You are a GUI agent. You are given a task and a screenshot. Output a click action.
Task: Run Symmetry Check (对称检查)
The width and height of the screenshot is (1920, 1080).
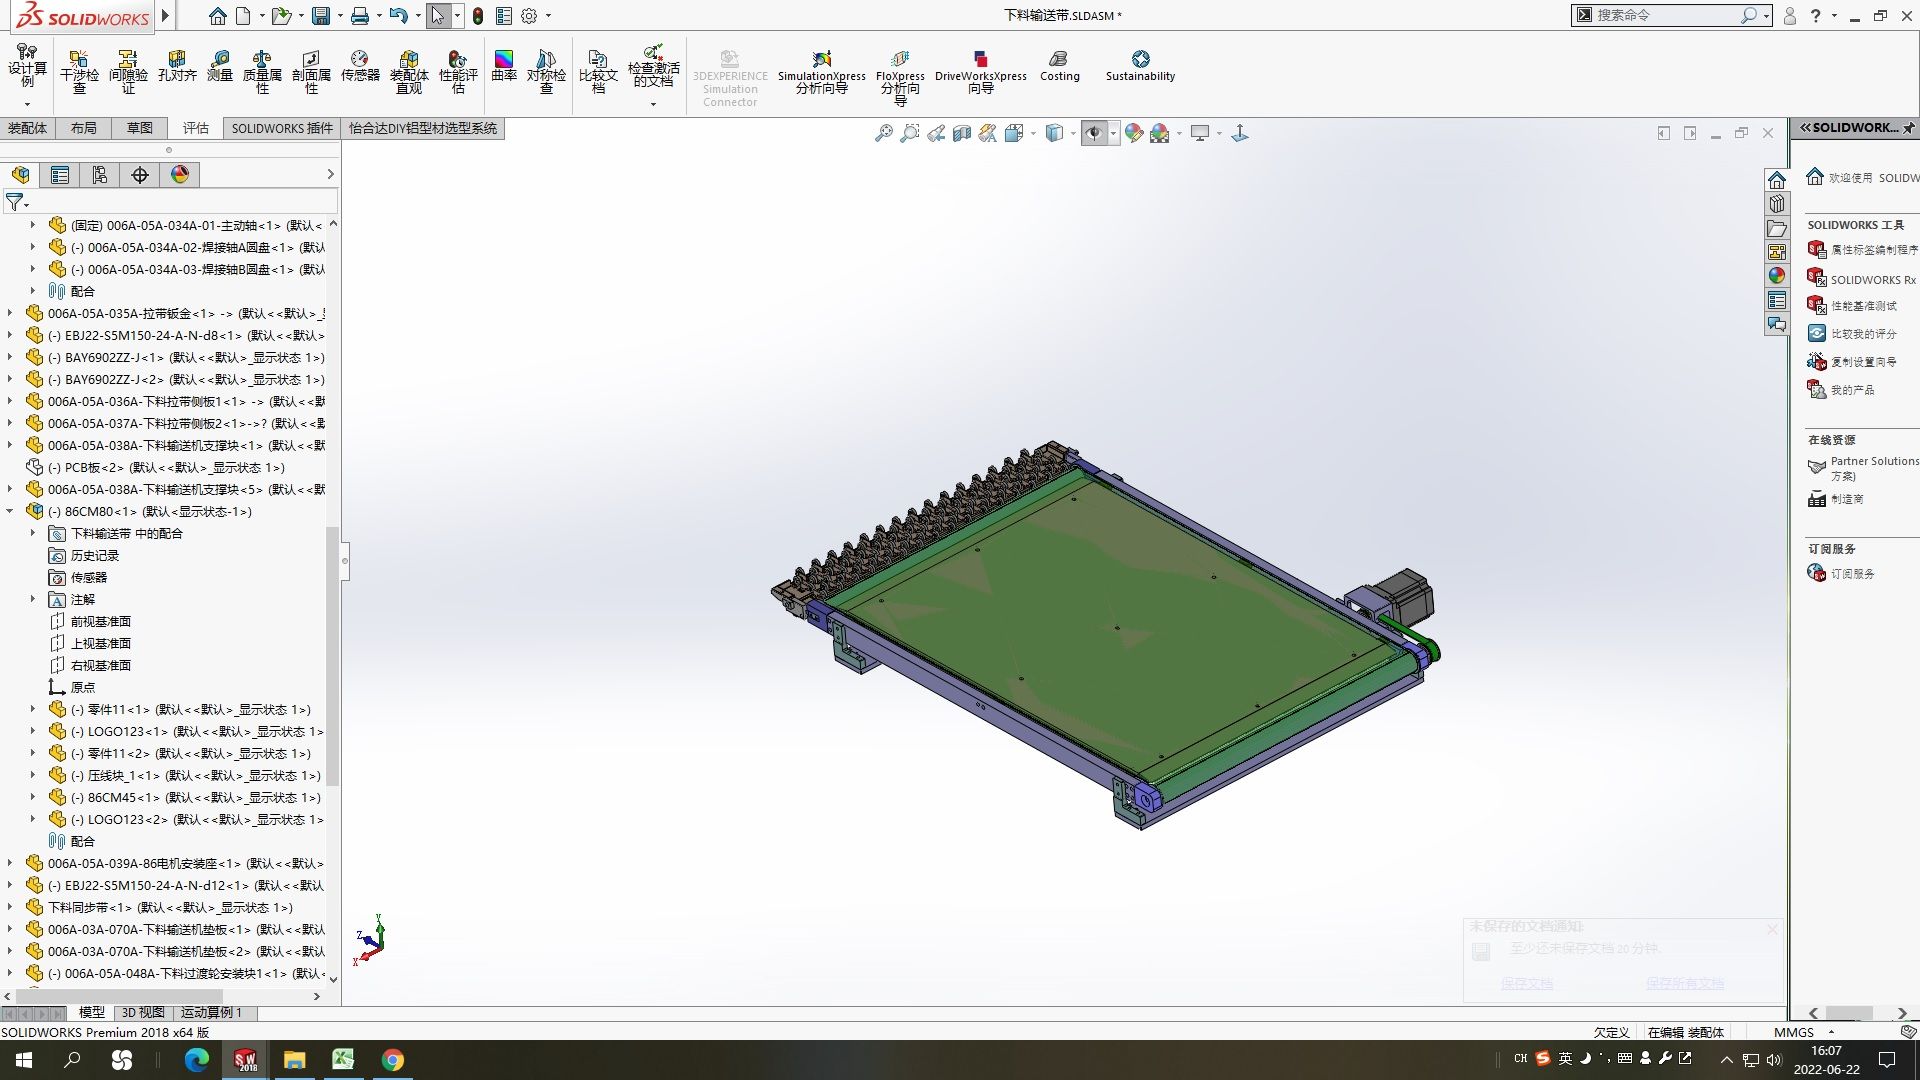(x=546, y=70)
